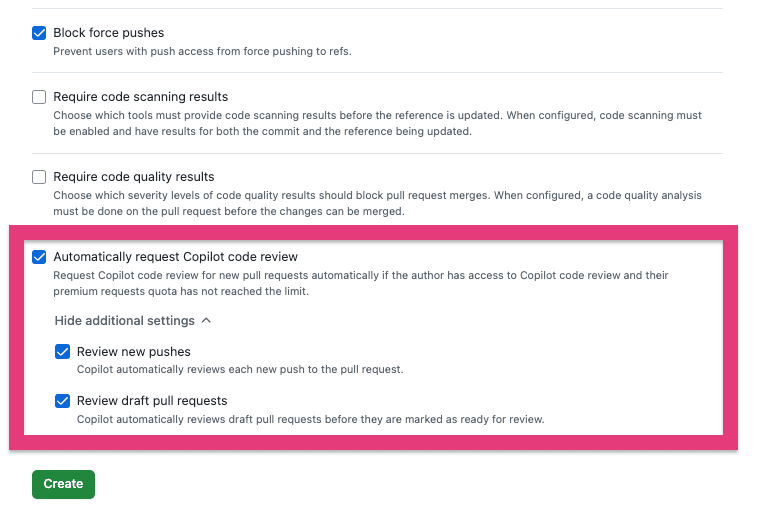Disable the Automatically request Copilot code review checkbox
This screenshot has width=783, height=530.
pyautogui.click(x=39, y=257)
